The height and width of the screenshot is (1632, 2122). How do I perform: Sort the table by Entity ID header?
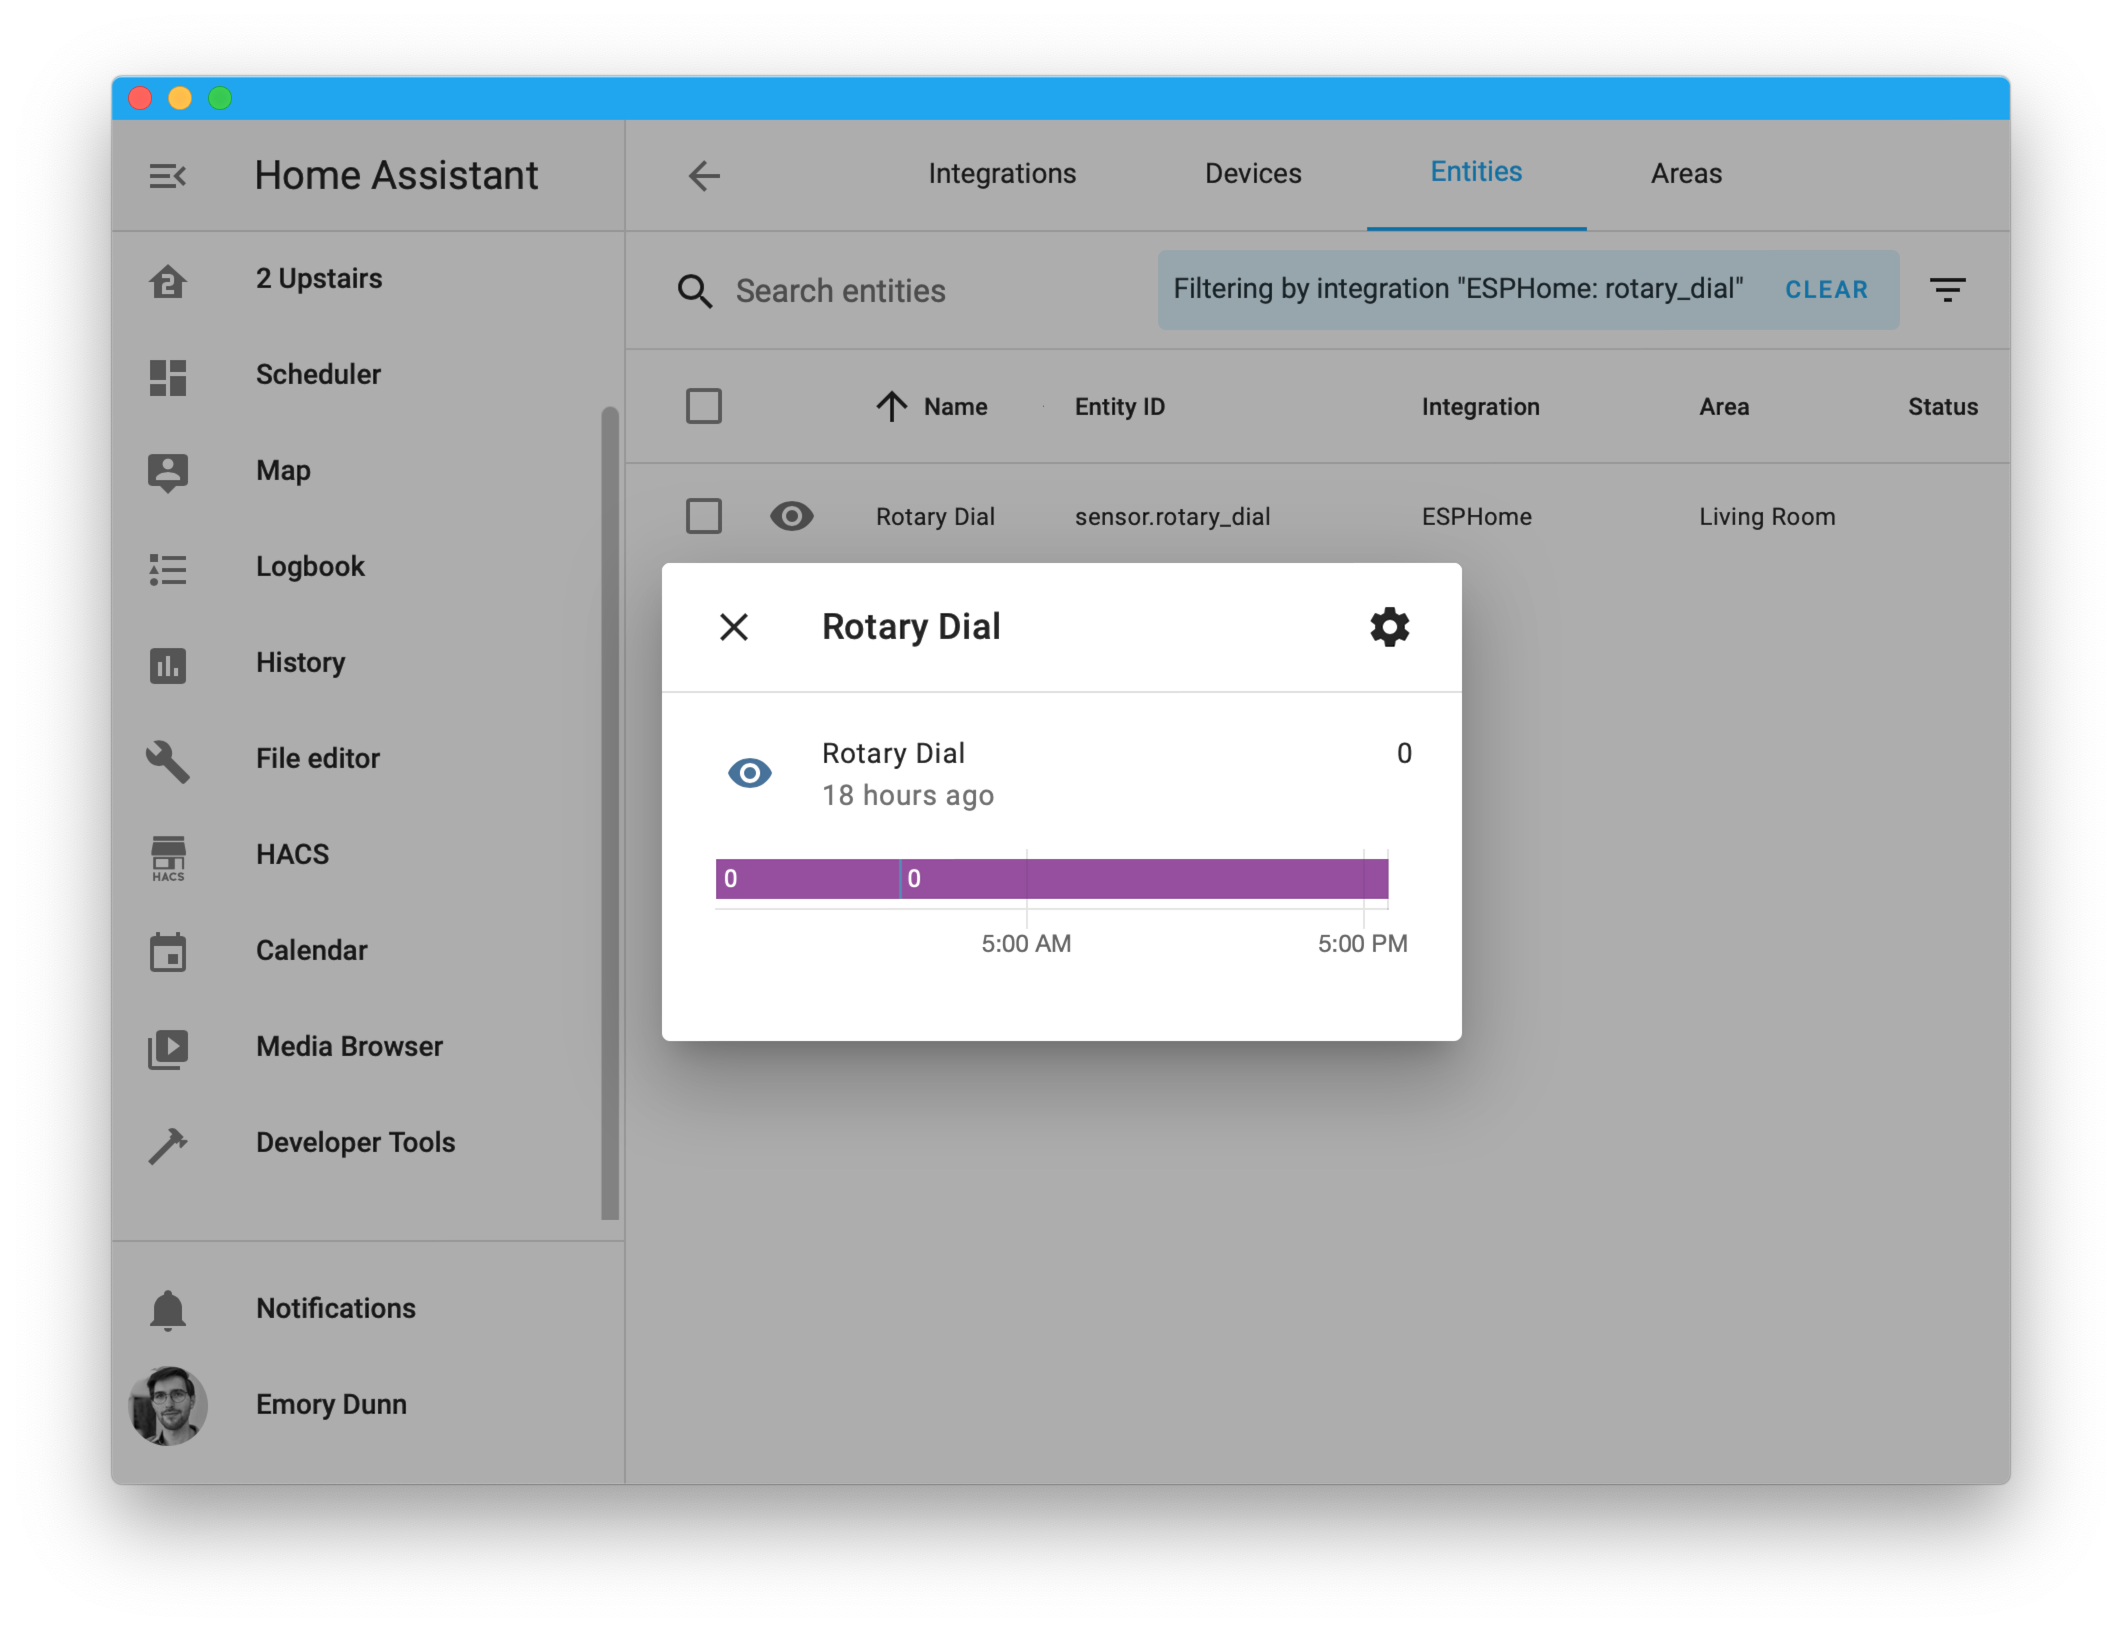coord(1119,407)
